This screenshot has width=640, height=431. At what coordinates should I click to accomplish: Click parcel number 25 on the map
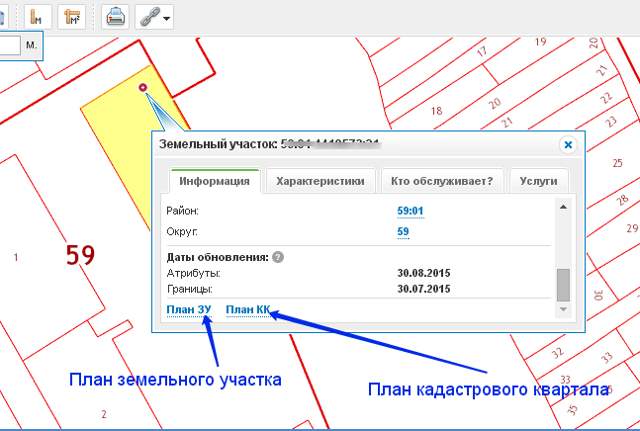617,163
